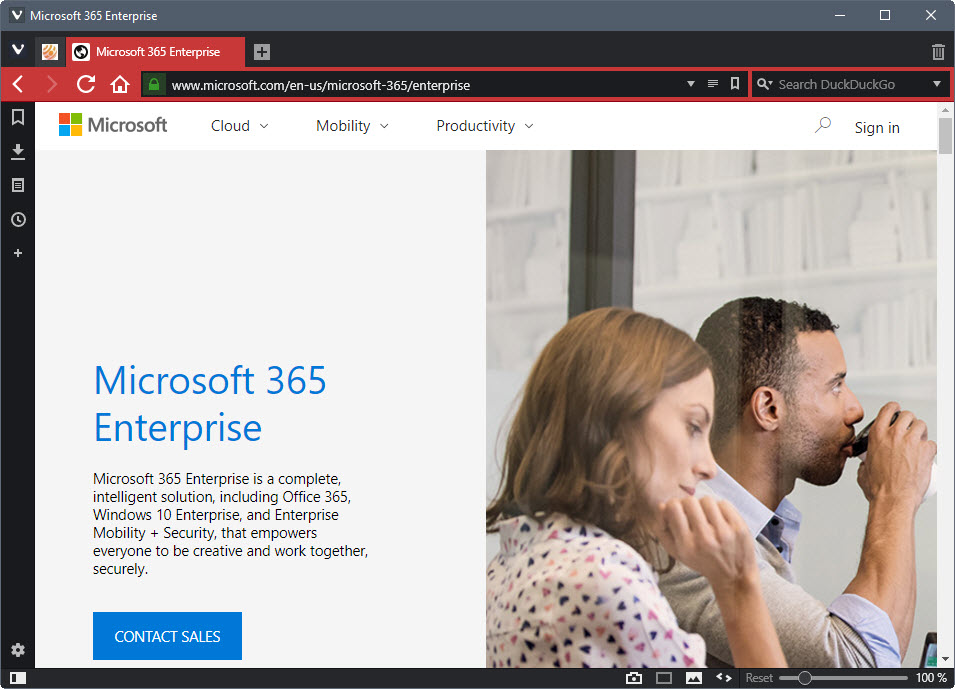The height and width of the screenshot is (689, 955).
Task: Open the Vivaldi menu button
Action: (18, 49)
